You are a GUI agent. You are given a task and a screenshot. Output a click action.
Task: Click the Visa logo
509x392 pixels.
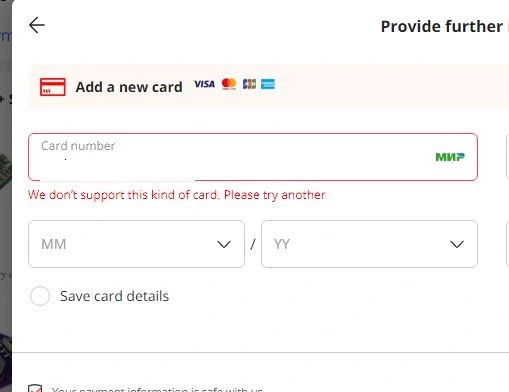click(x=204, y=84)
